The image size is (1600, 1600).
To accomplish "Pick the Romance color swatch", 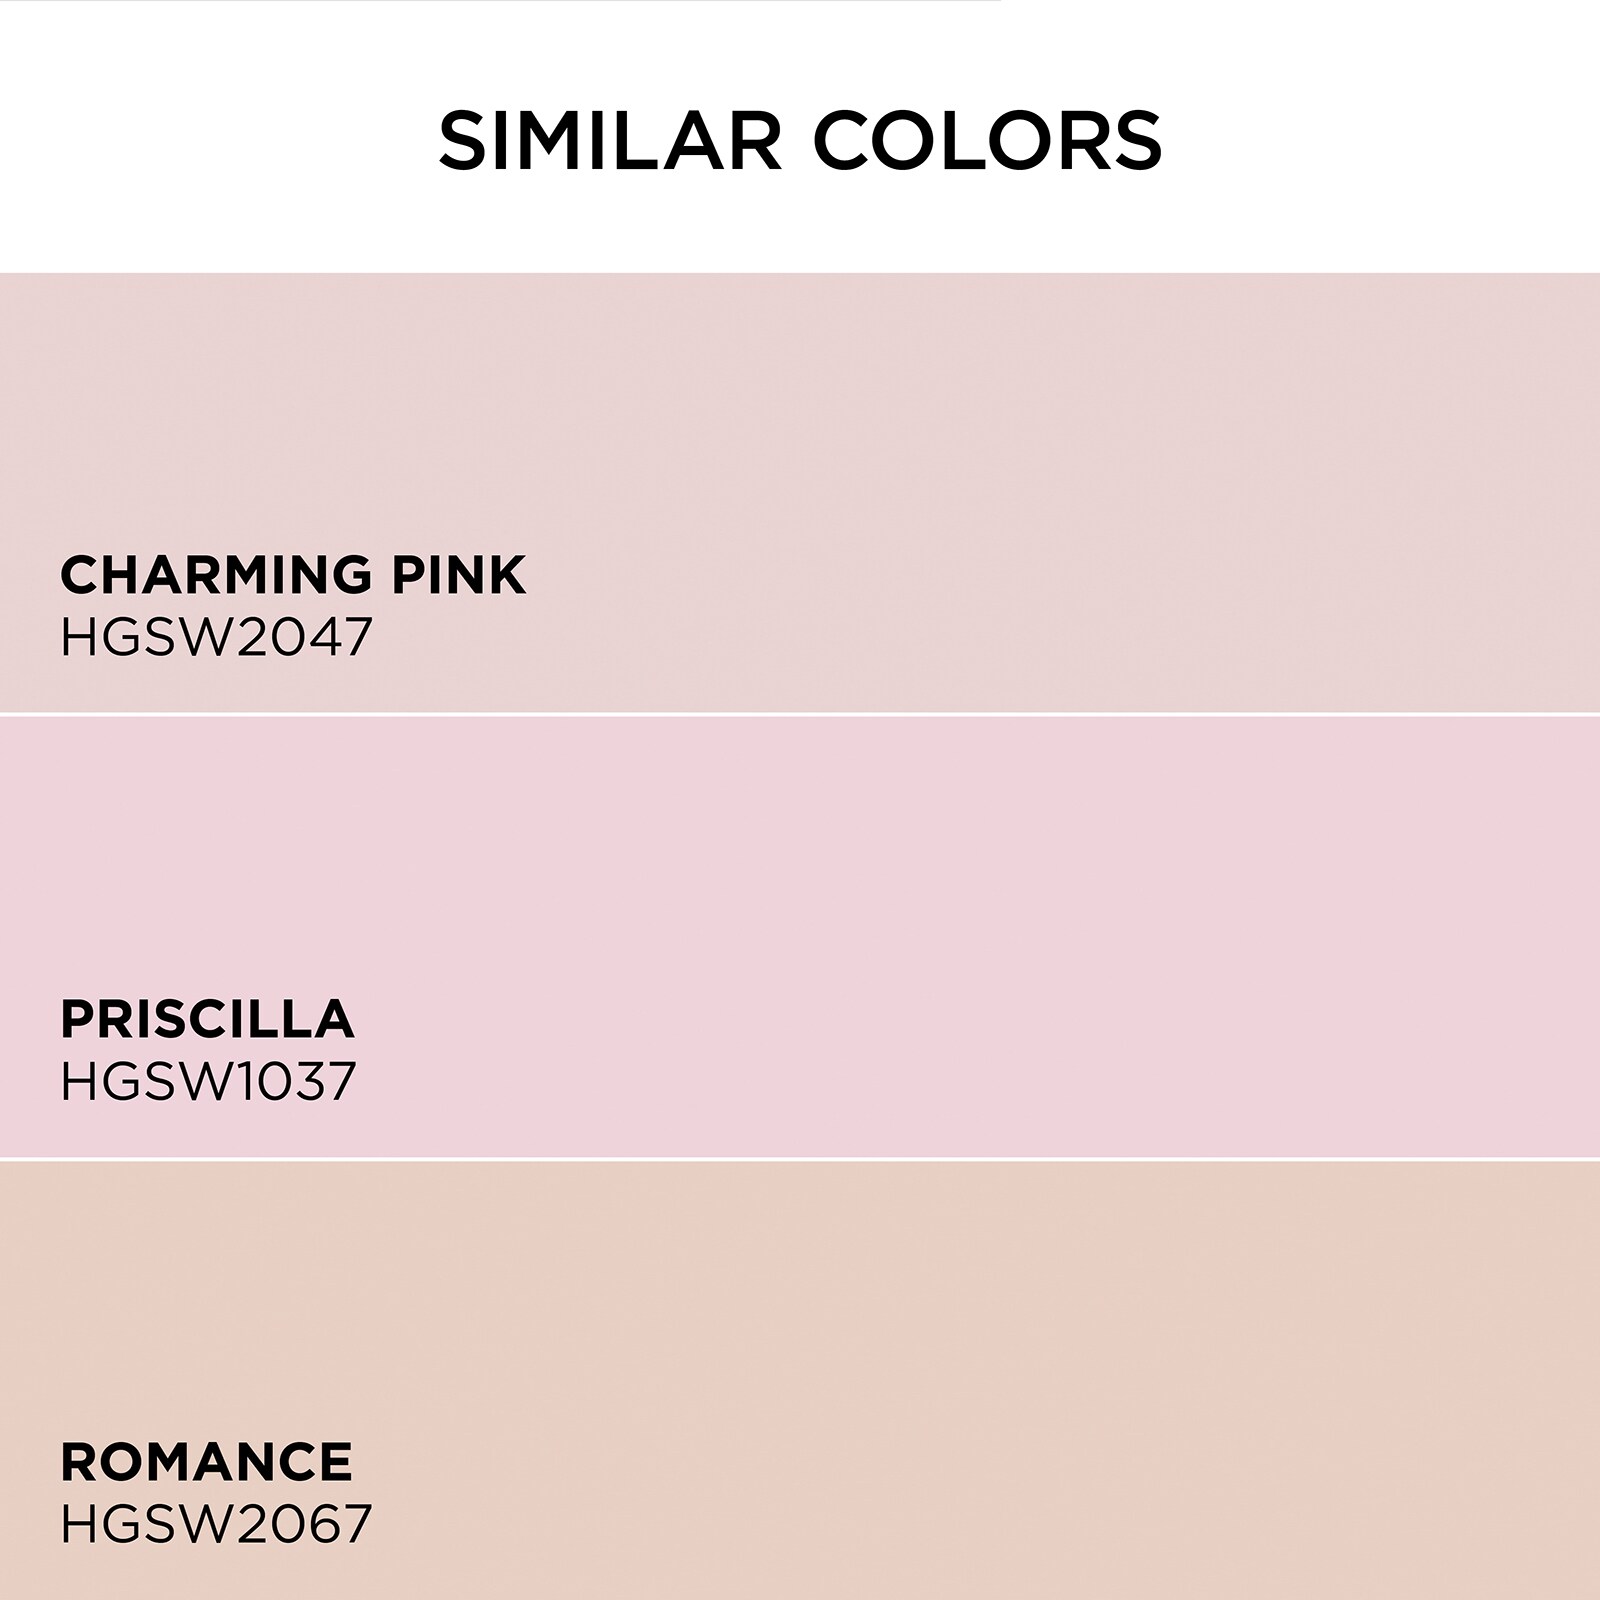I will [800, 1381].
